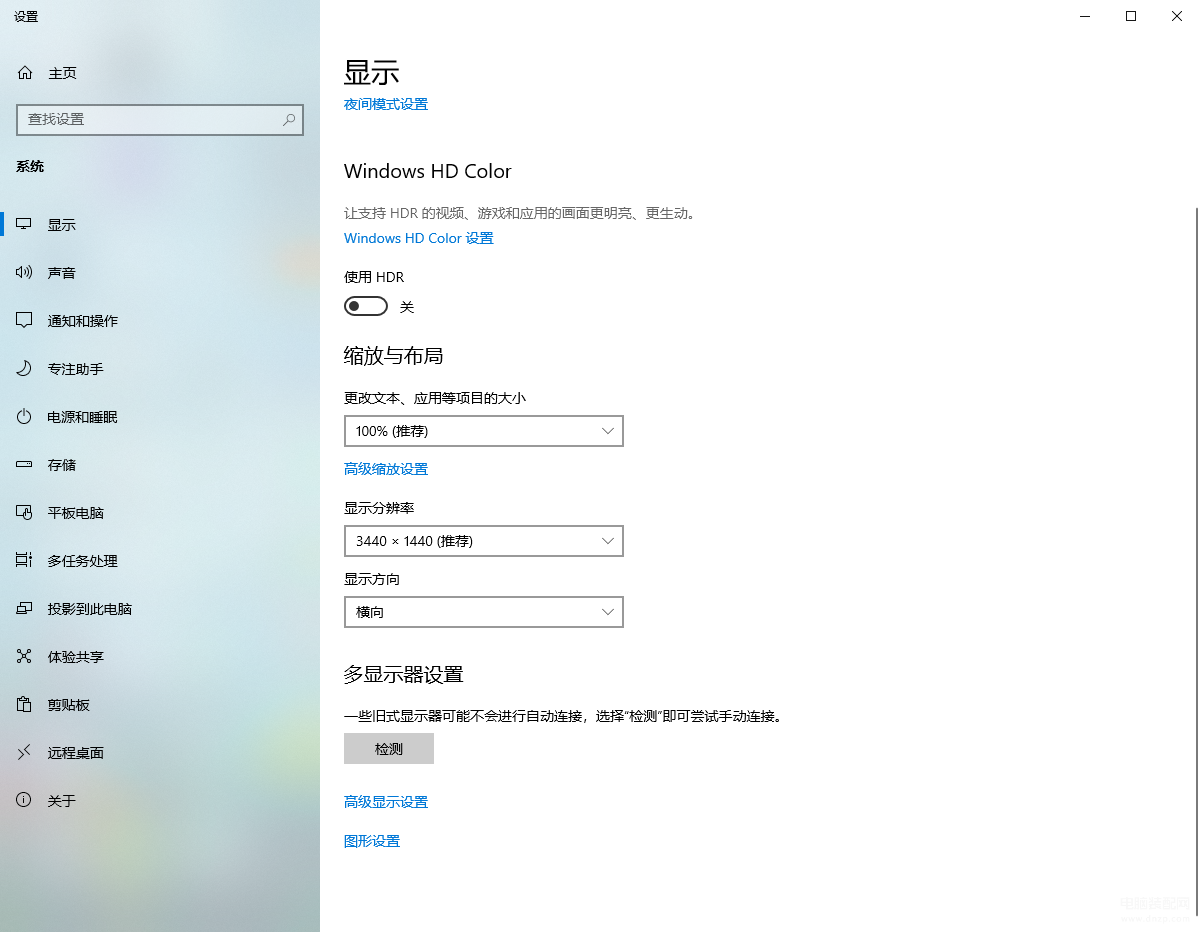This screenshot has width=1200, height=932.
Task: Open the 通知和操作 settings page
Action: [x=160, y=321]
